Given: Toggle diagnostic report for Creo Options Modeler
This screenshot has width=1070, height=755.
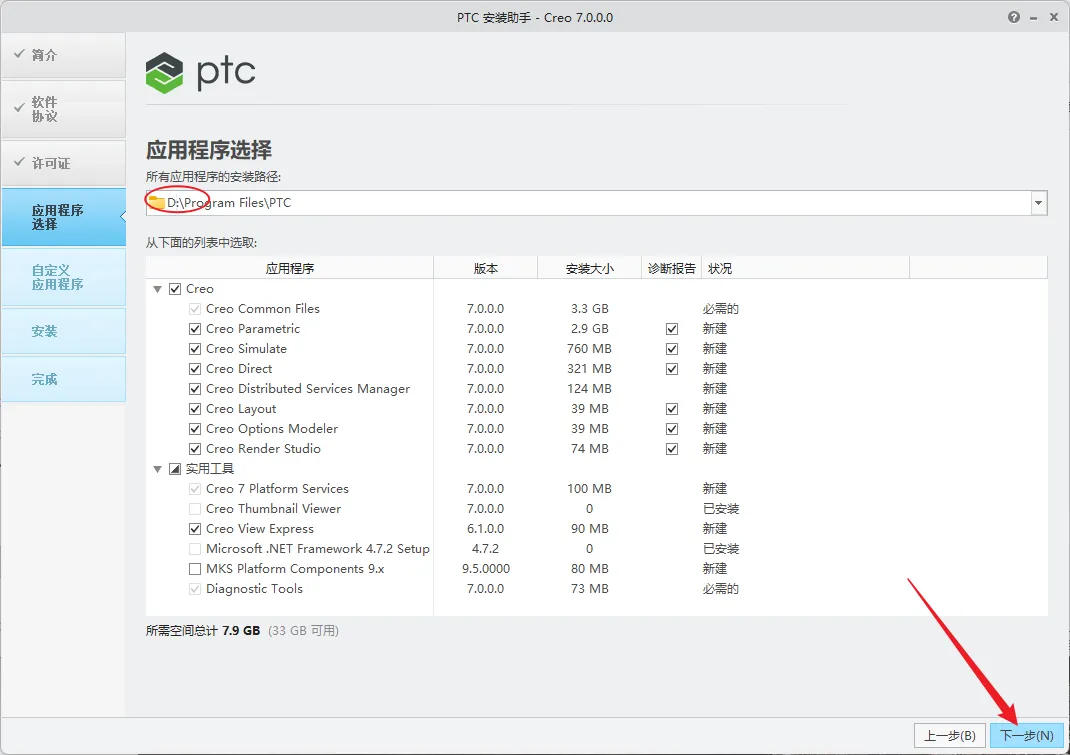Looking at the screenshot, I should click(x=672, y=429).
